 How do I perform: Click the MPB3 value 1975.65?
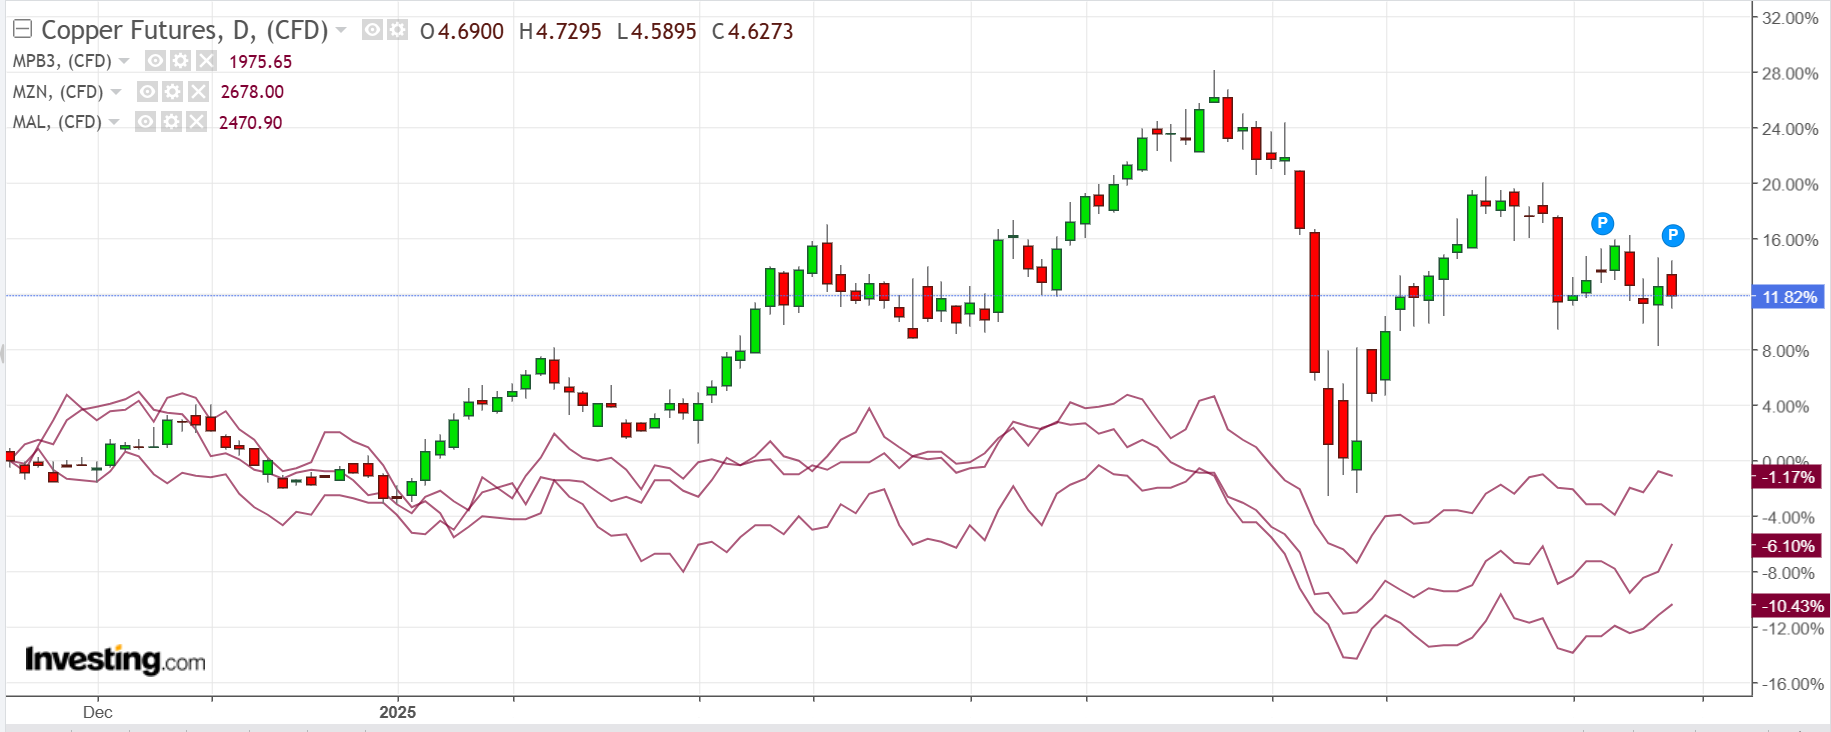(x=260, y=62)
